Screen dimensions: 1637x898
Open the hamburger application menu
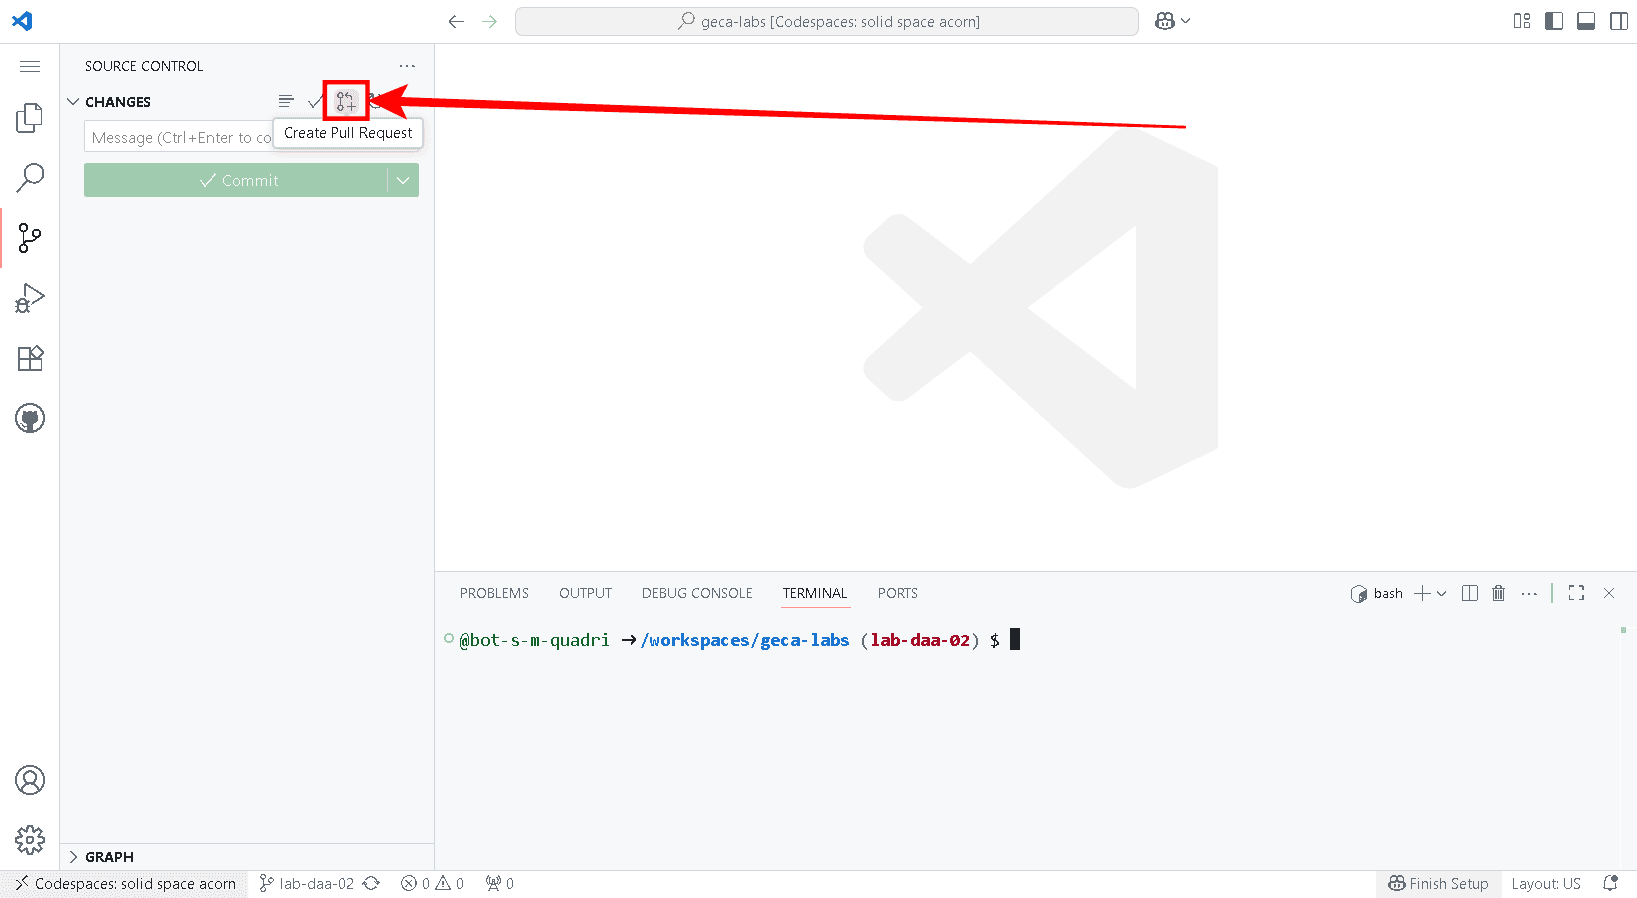pos(30,66)
